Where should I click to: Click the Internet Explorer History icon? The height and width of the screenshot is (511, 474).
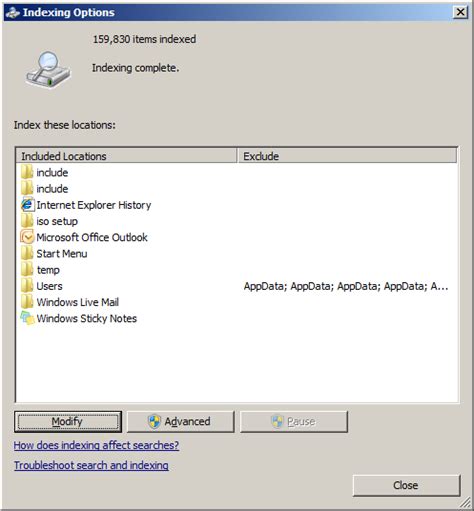(27, 205)
